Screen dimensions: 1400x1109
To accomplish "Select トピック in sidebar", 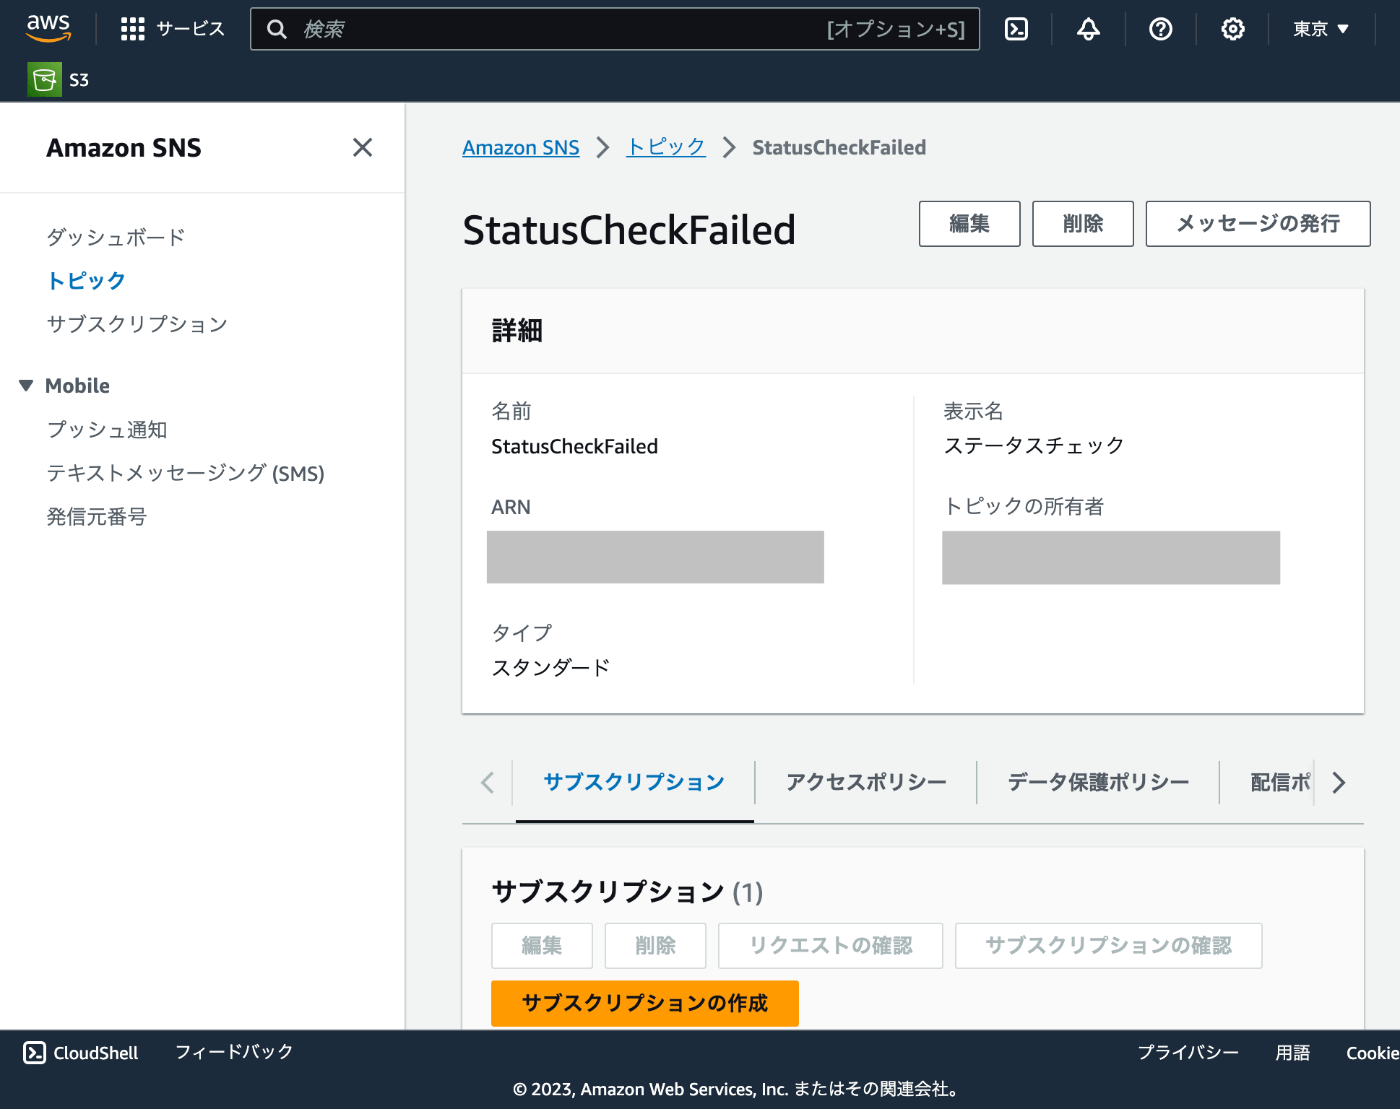I will pyautogui.click(x=86, y=281).
